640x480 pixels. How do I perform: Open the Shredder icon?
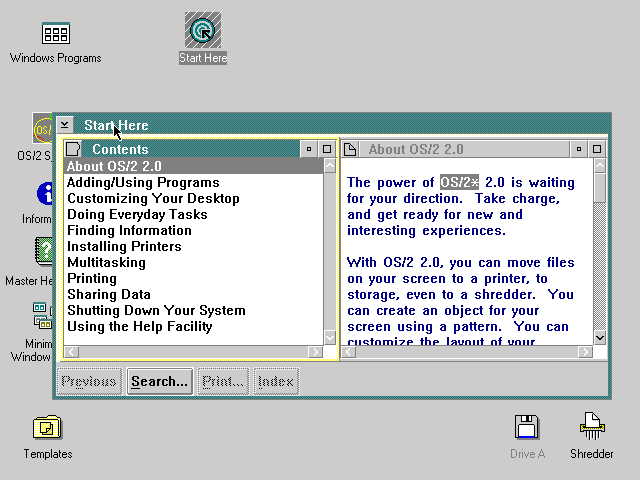pyautogui.click(x=592, y=426)
